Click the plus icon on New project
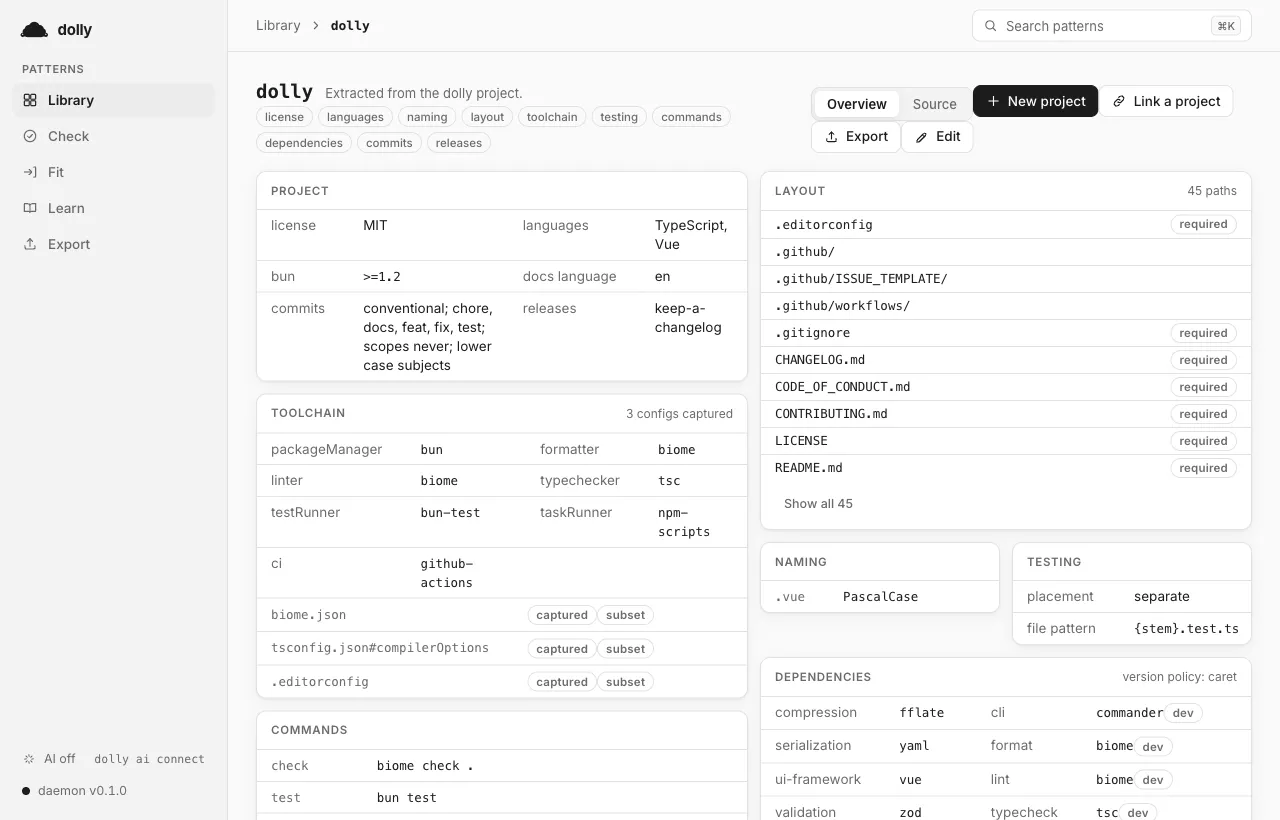Screen dimensions: 1280x820 tap(993, 101)
